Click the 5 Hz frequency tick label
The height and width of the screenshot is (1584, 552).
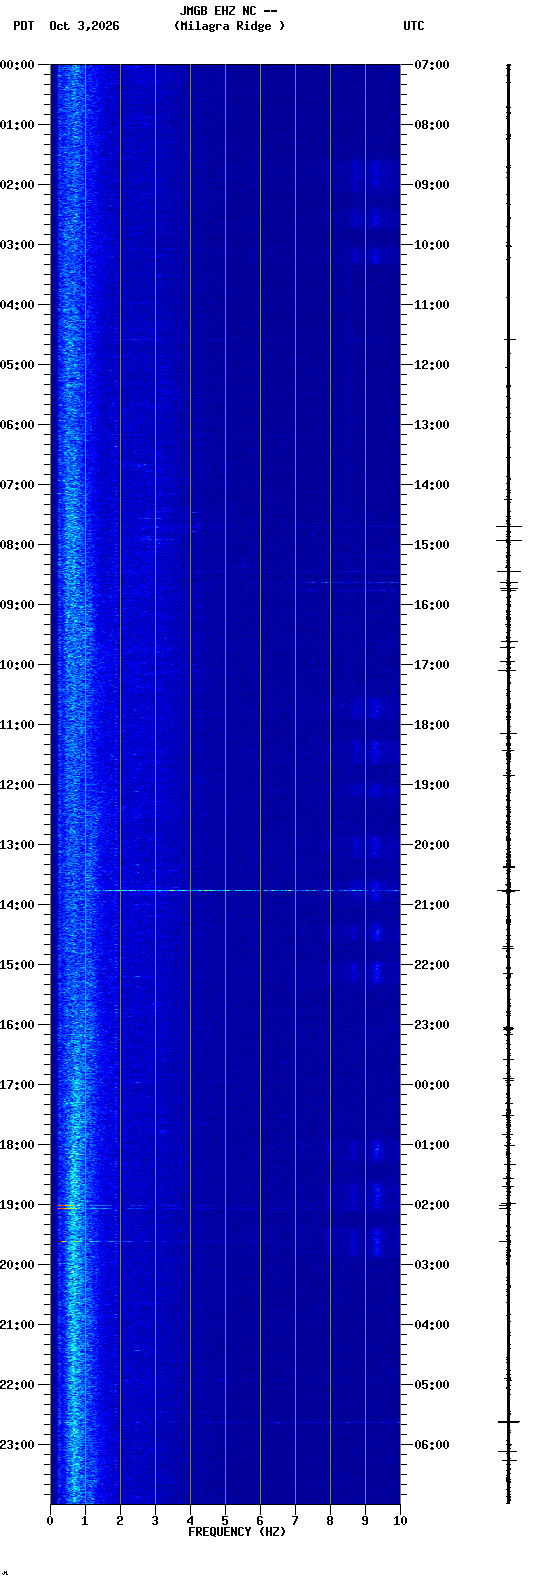click(x=225, y=1521)
